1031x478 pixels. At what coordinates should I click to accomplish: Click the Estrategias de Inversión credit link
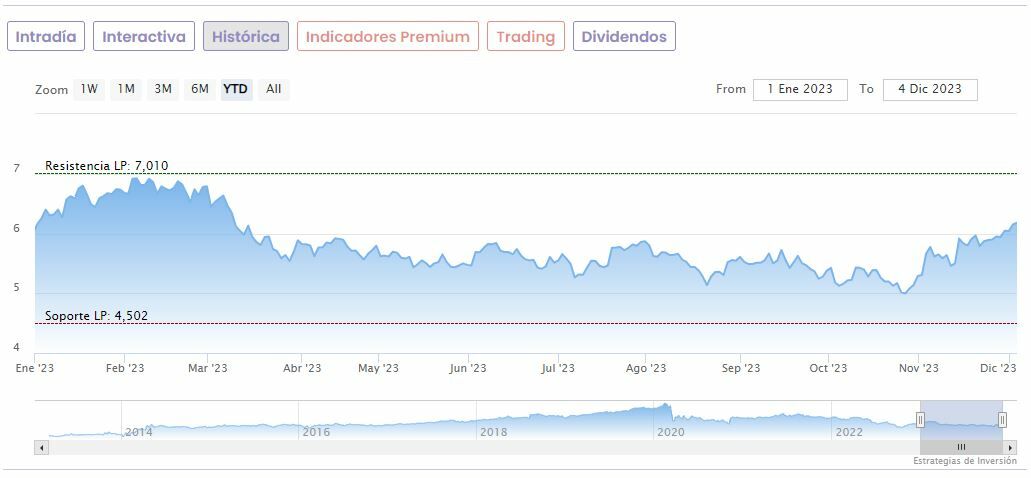click(964, 461)
